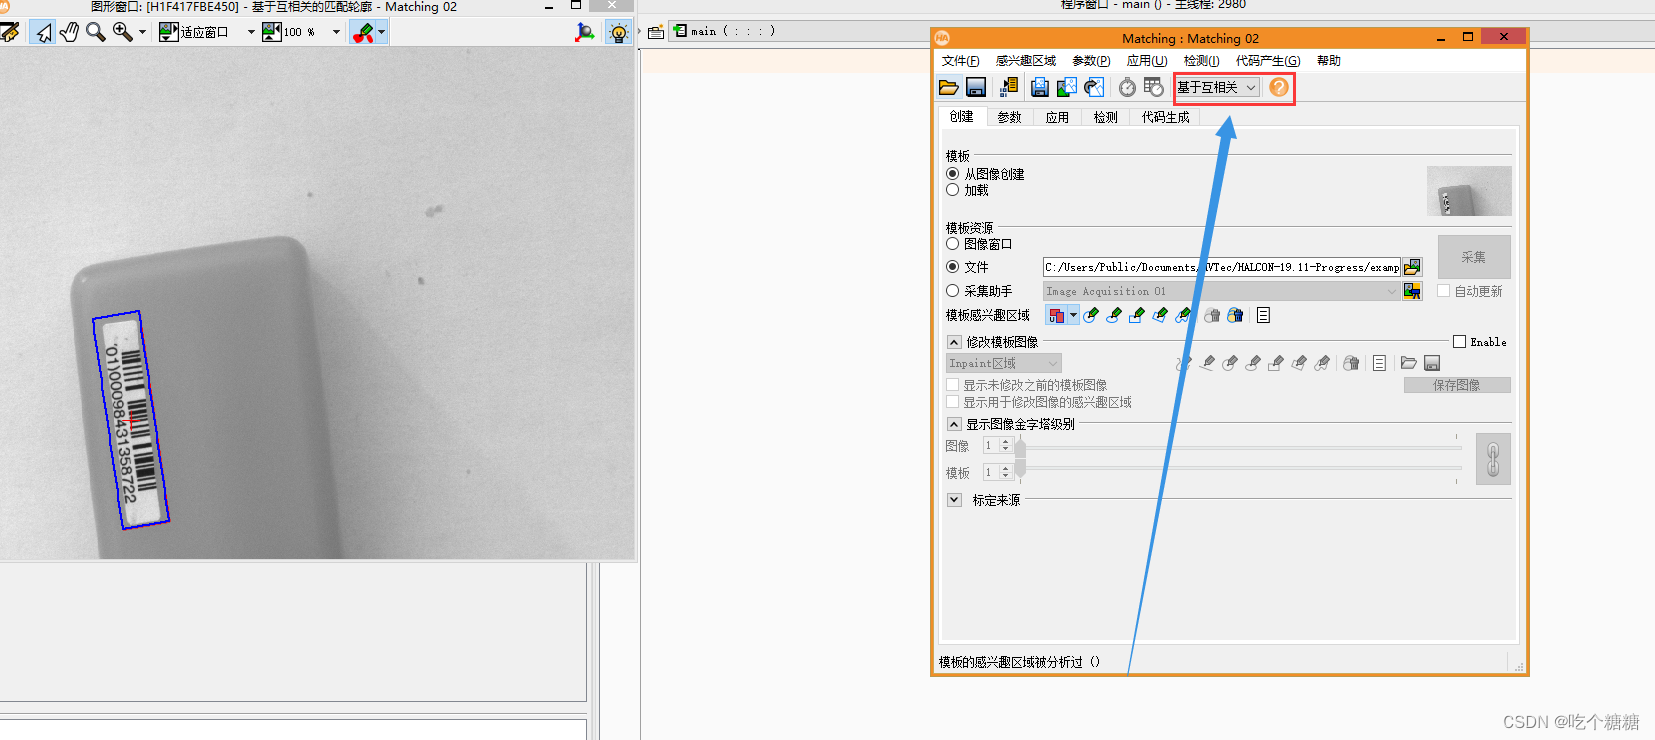Click the 保存图像 button

pyautogui.click(x=1457, y=385)
